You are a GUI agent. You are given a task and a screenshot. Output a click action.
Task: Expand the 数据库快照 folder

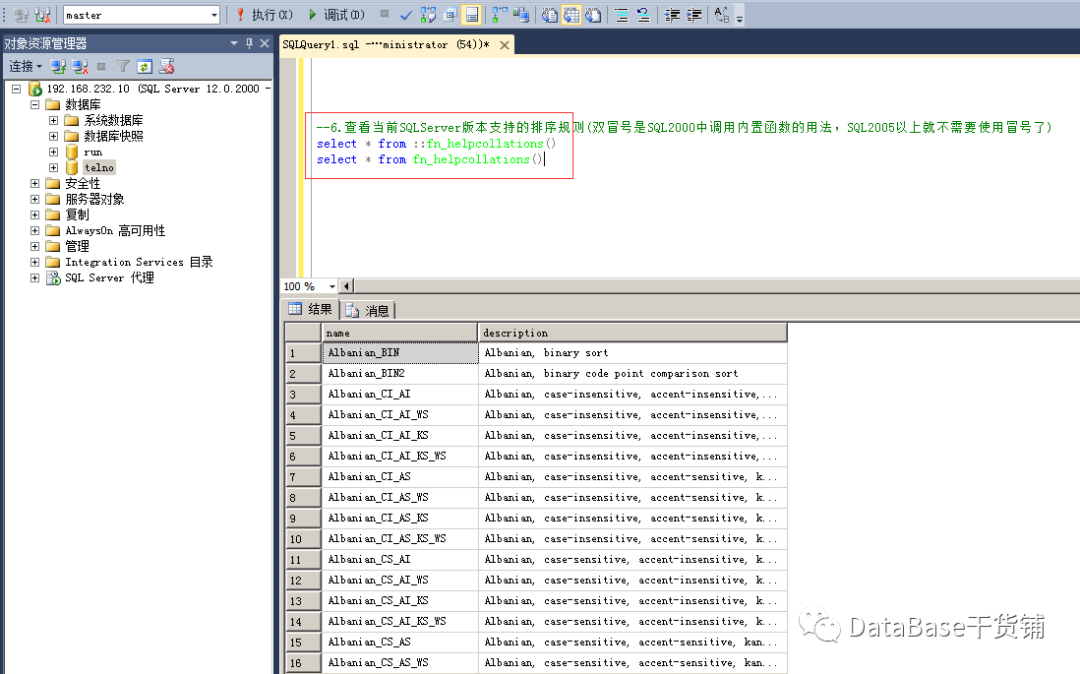pyautogui.click(x=53, y=136)
